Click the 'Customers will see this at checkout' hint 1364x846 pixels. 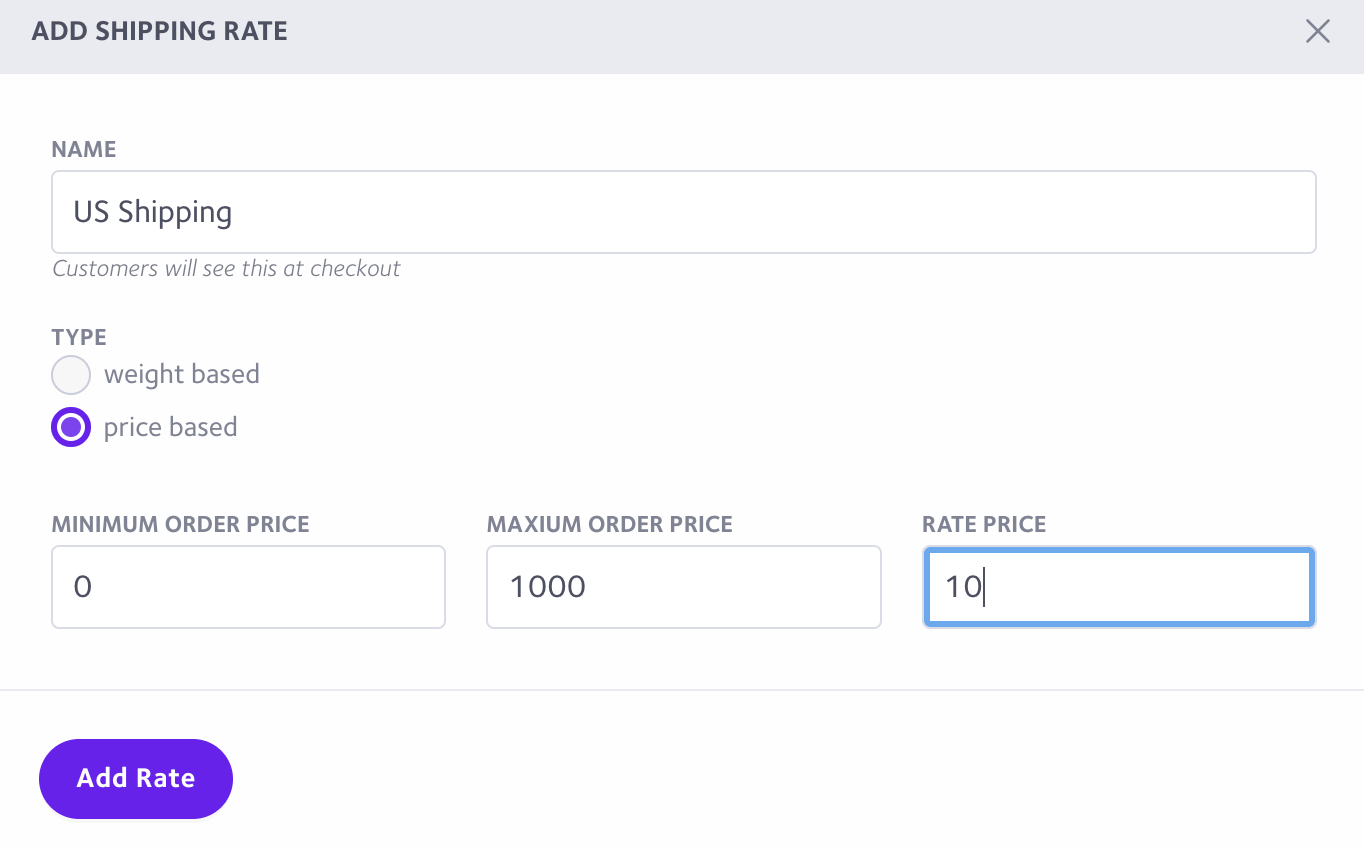point(226,269)
